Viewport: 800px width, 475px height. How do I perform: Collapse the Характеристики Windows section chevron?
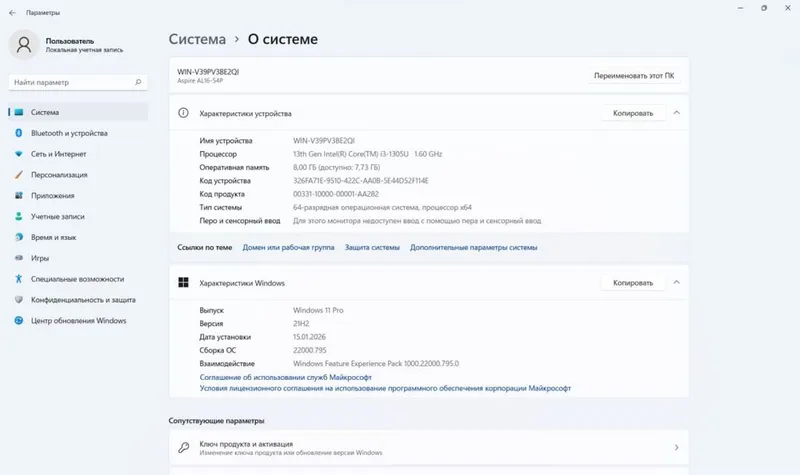pyautogui.click(x=677, y=282)
